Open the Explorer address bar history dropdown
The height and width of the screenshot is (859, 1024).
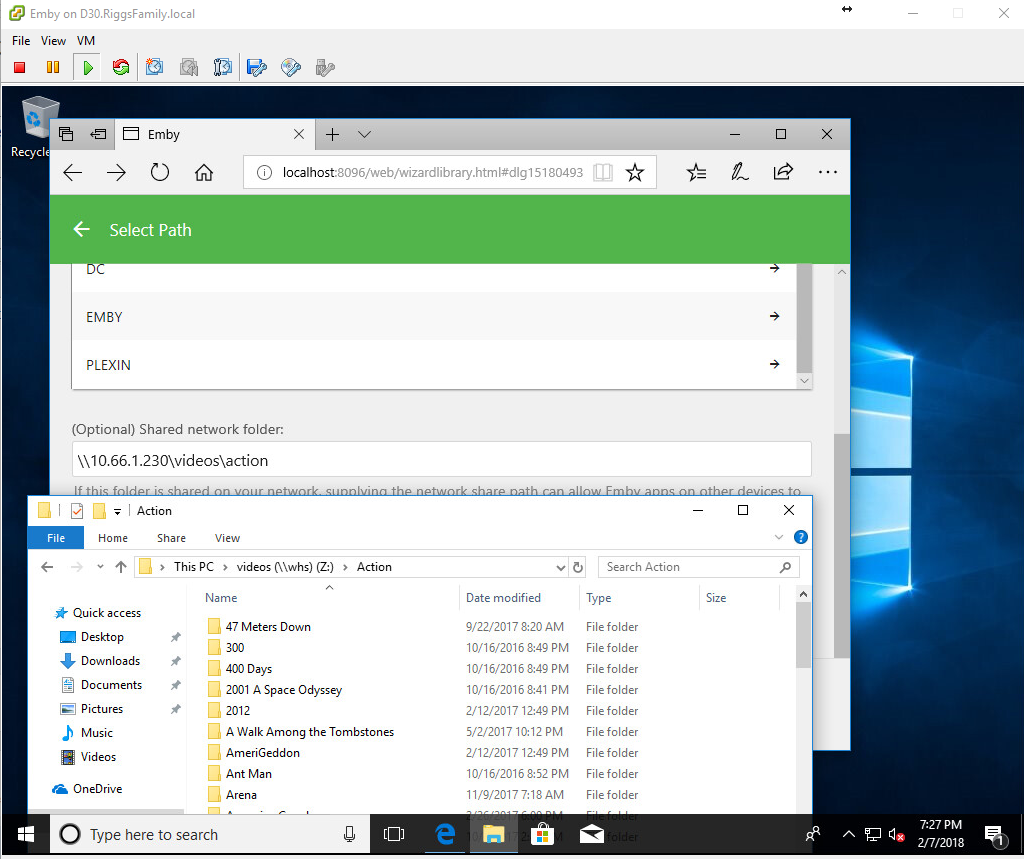coord(560,567)
